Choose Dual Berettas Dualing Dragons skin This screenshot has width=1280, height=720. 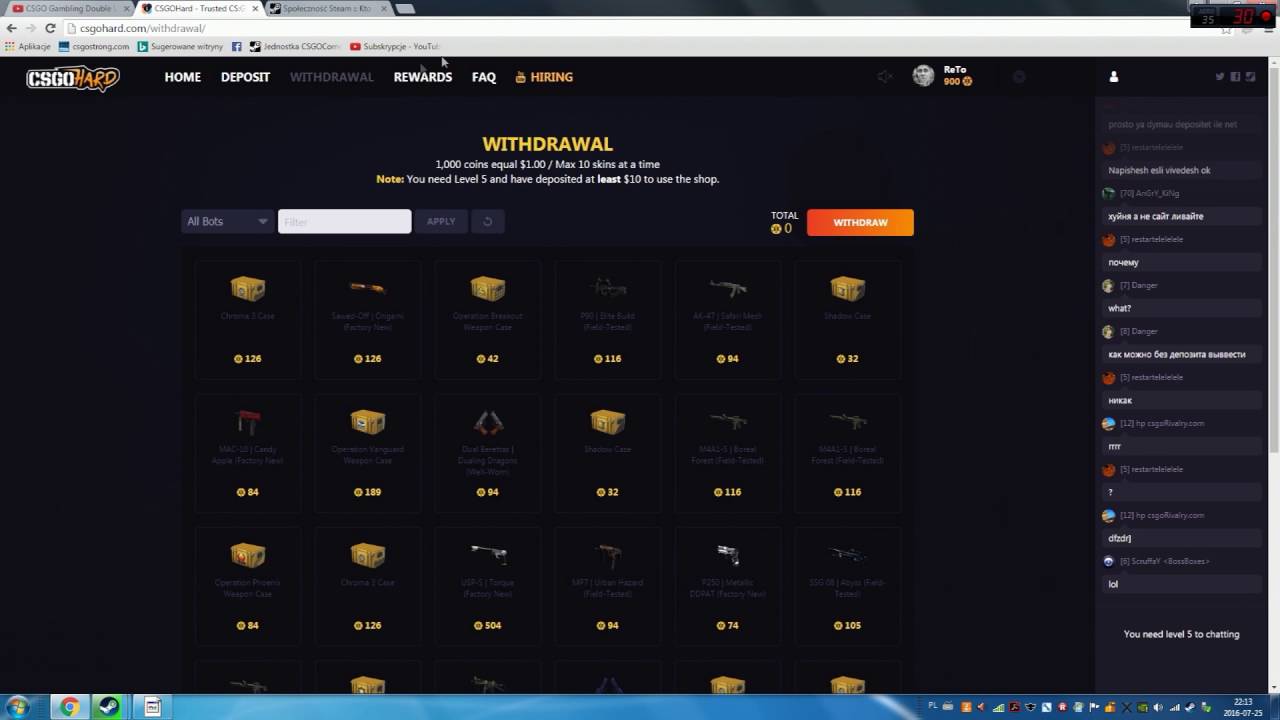(488, 453)
